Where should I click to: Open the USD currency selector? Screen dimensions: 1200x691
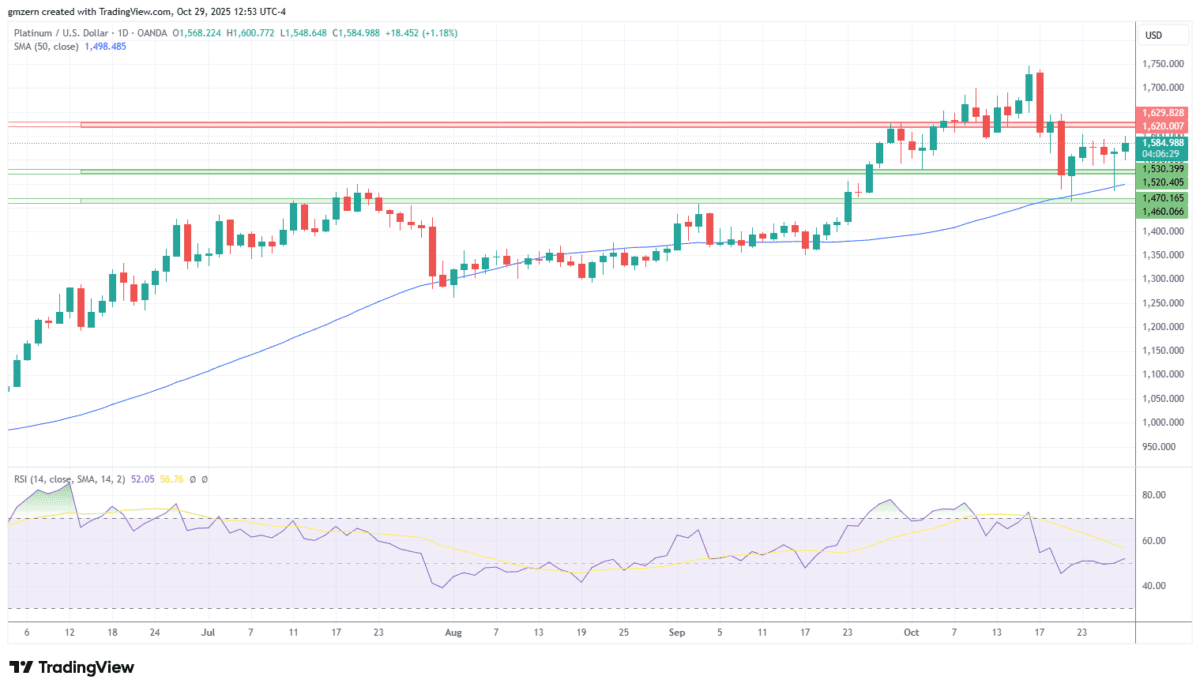coord(1153,36)
